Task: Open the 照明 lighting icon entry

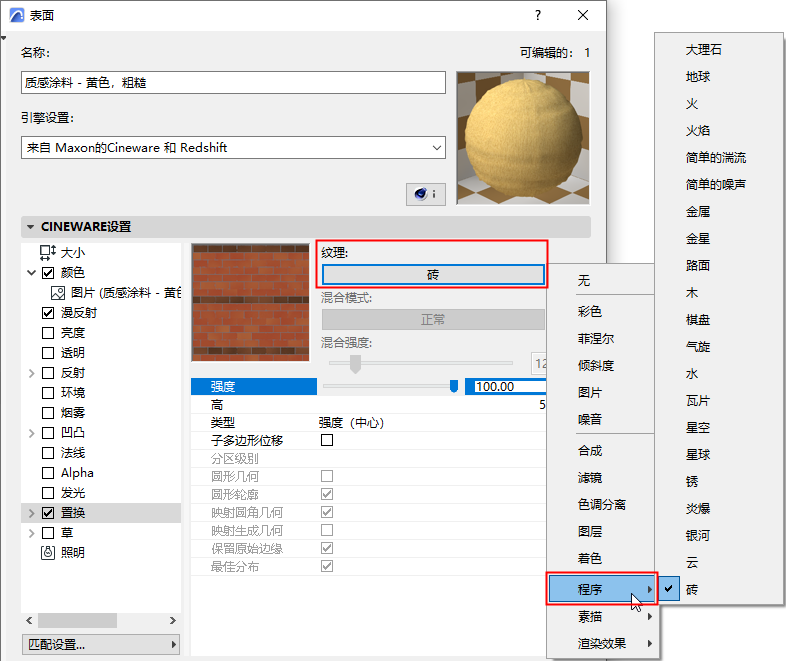Action: 48,552
